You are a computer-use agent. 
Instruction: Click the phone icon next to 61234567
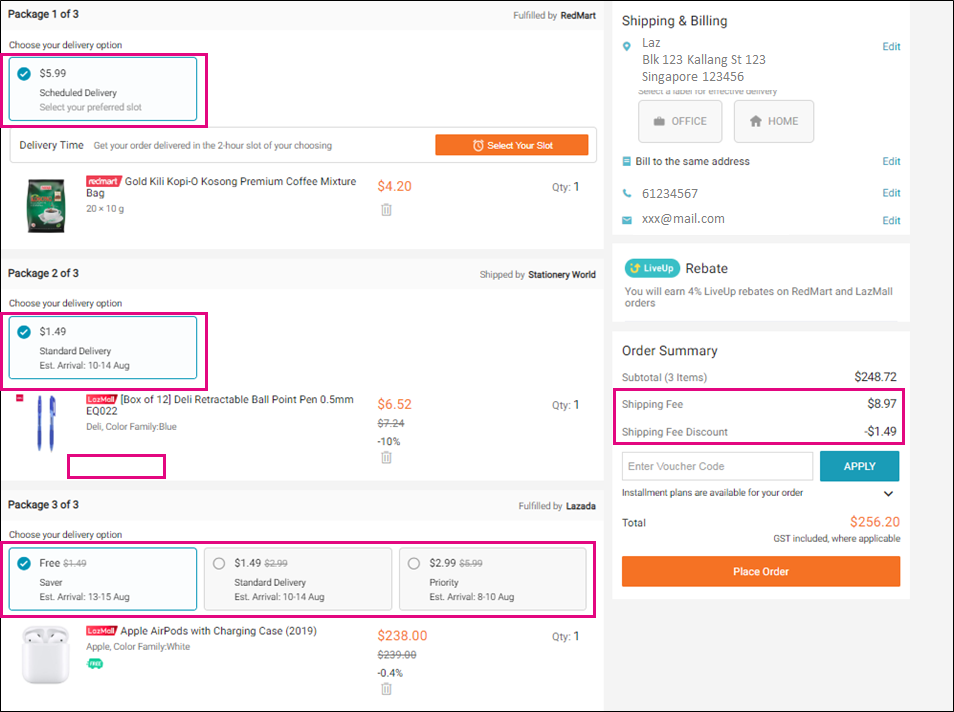627,194
